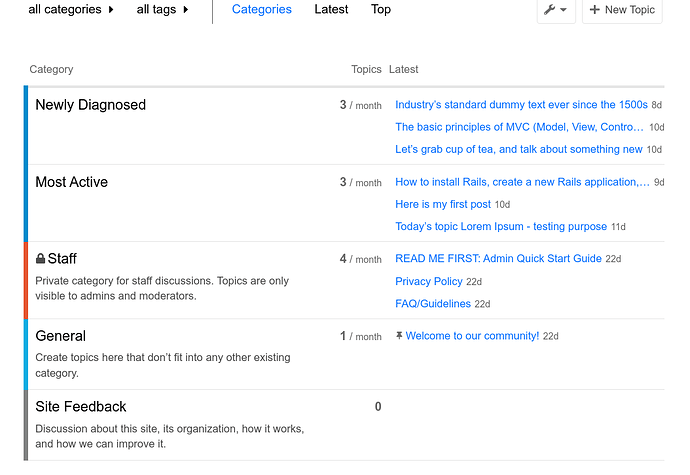Open the Staff category
This screenshot has height=475, width=690.
click(x=62, y=258)
